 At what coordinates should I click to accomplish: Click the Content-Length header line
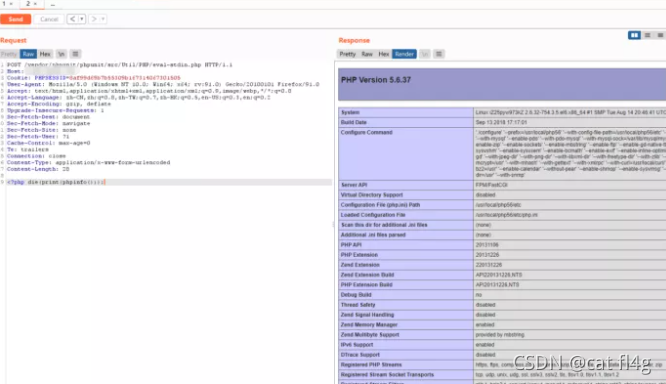(x=37, y=169)
